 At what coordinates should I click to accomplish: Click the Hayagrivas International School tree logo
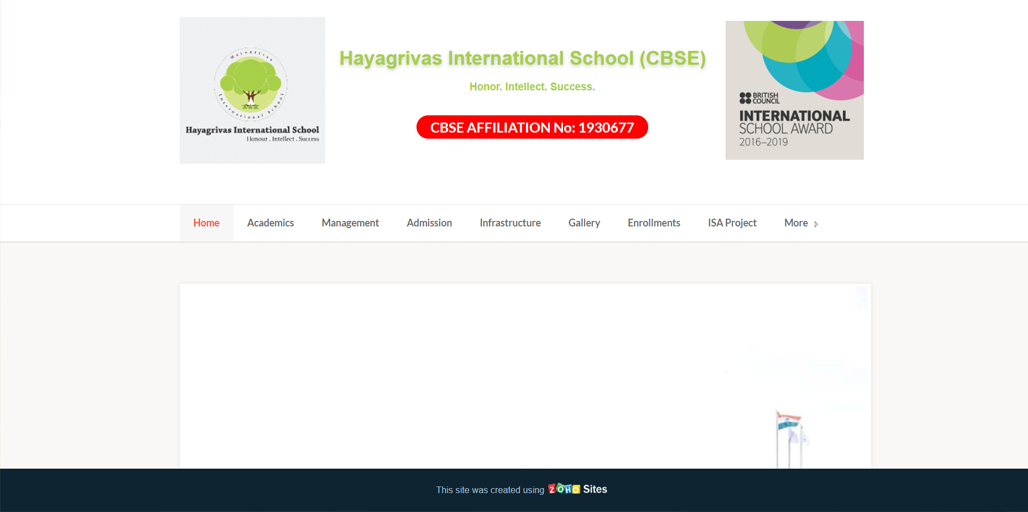252,90
